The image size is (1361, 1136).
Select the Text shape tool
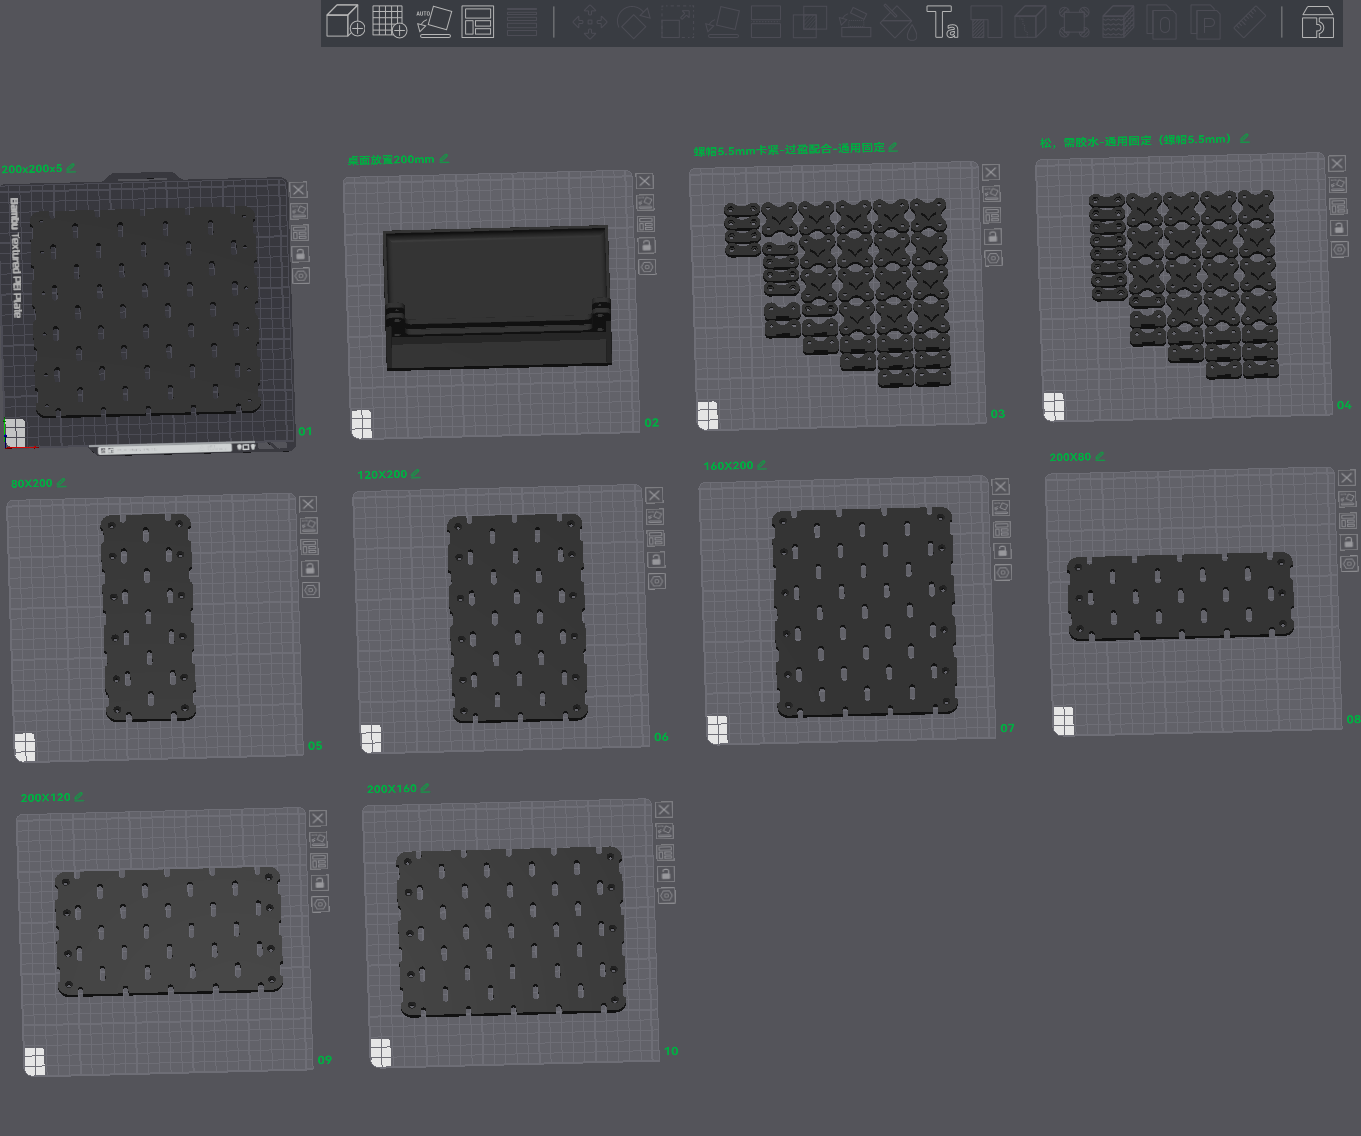pos(941,21)
